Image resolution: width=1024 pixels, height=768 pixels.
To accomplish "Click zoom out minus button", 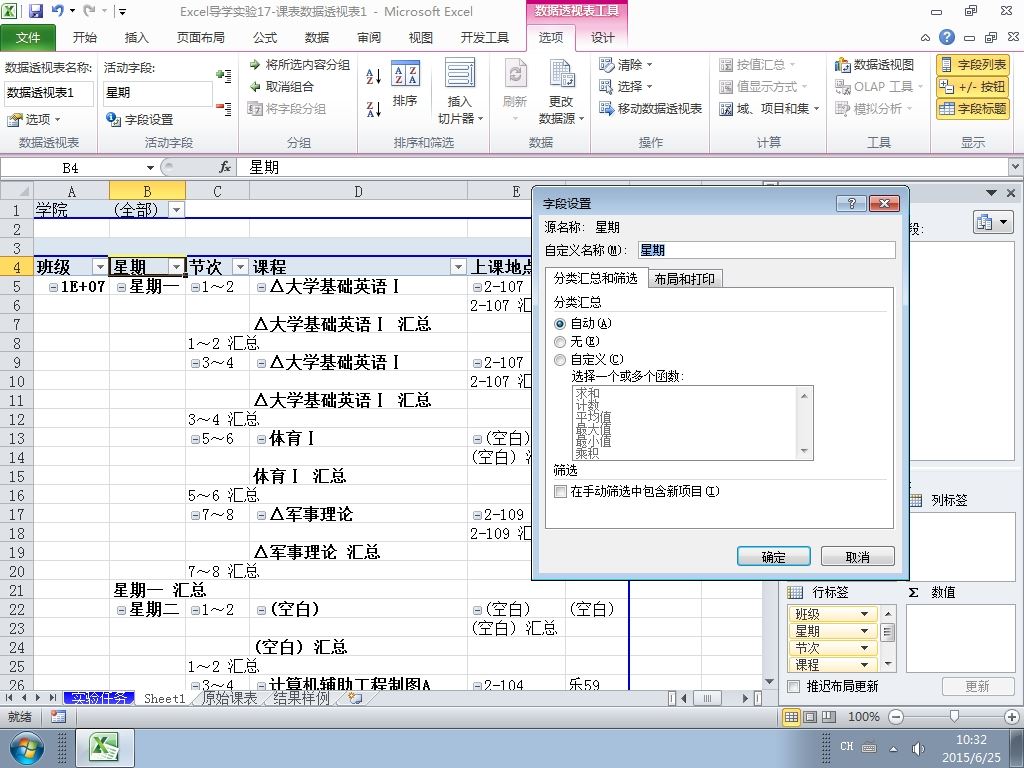I will 897,717.
